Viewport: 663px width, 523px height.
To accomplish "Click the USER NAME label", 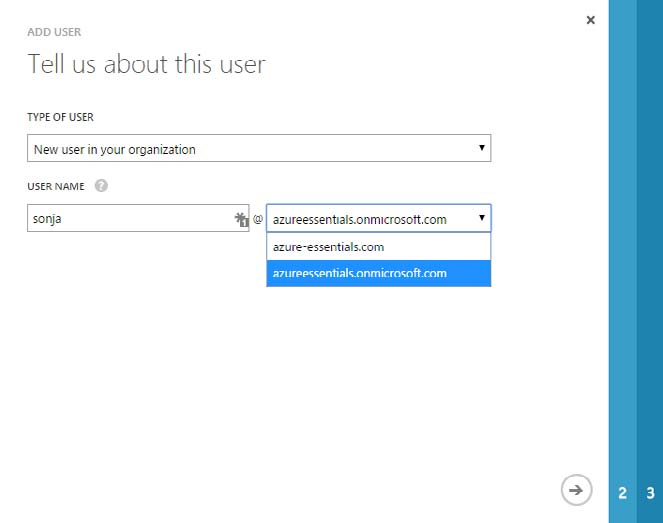I will (x=56, y=186).
